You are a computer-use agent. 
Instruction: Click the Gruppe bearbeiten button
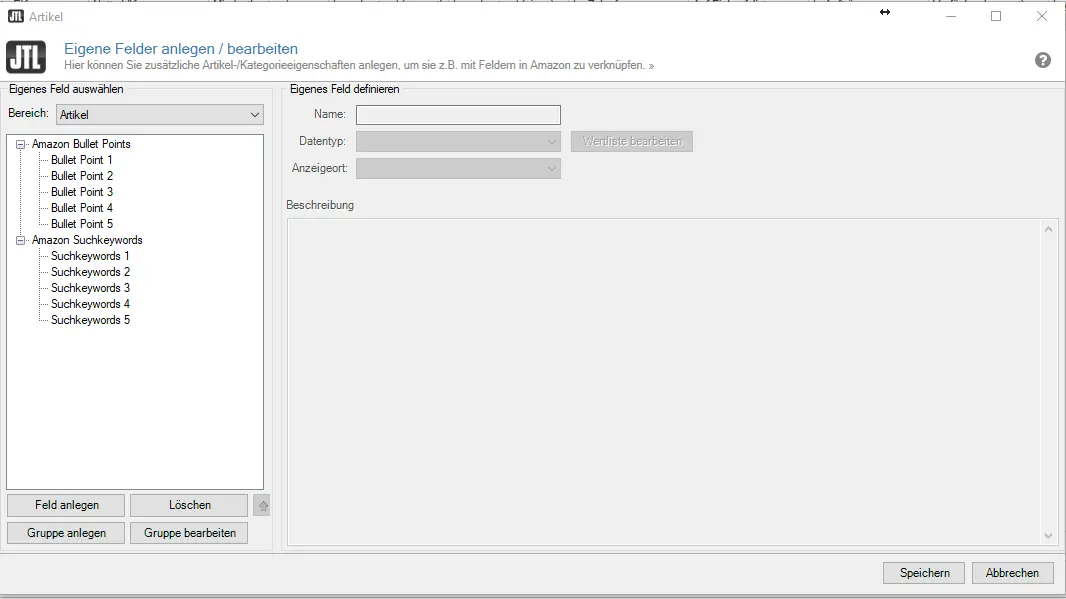coord(189,533)
